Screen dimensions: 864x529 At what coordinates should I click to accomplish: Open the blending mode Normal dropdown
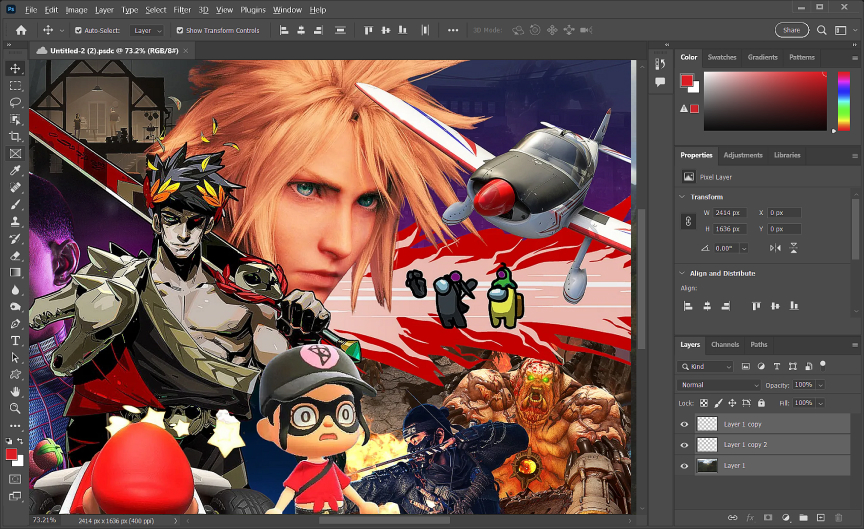720,385
